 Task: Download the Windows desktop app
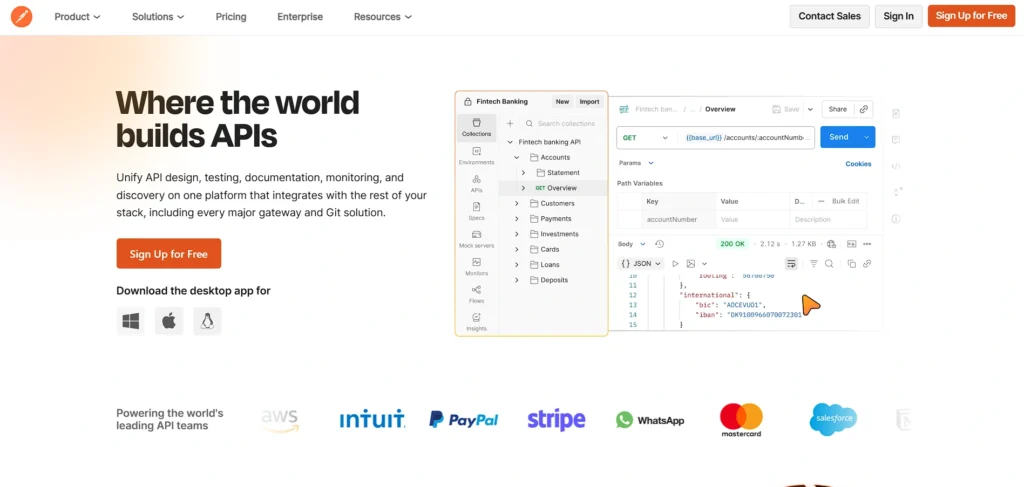coord(131,321)
